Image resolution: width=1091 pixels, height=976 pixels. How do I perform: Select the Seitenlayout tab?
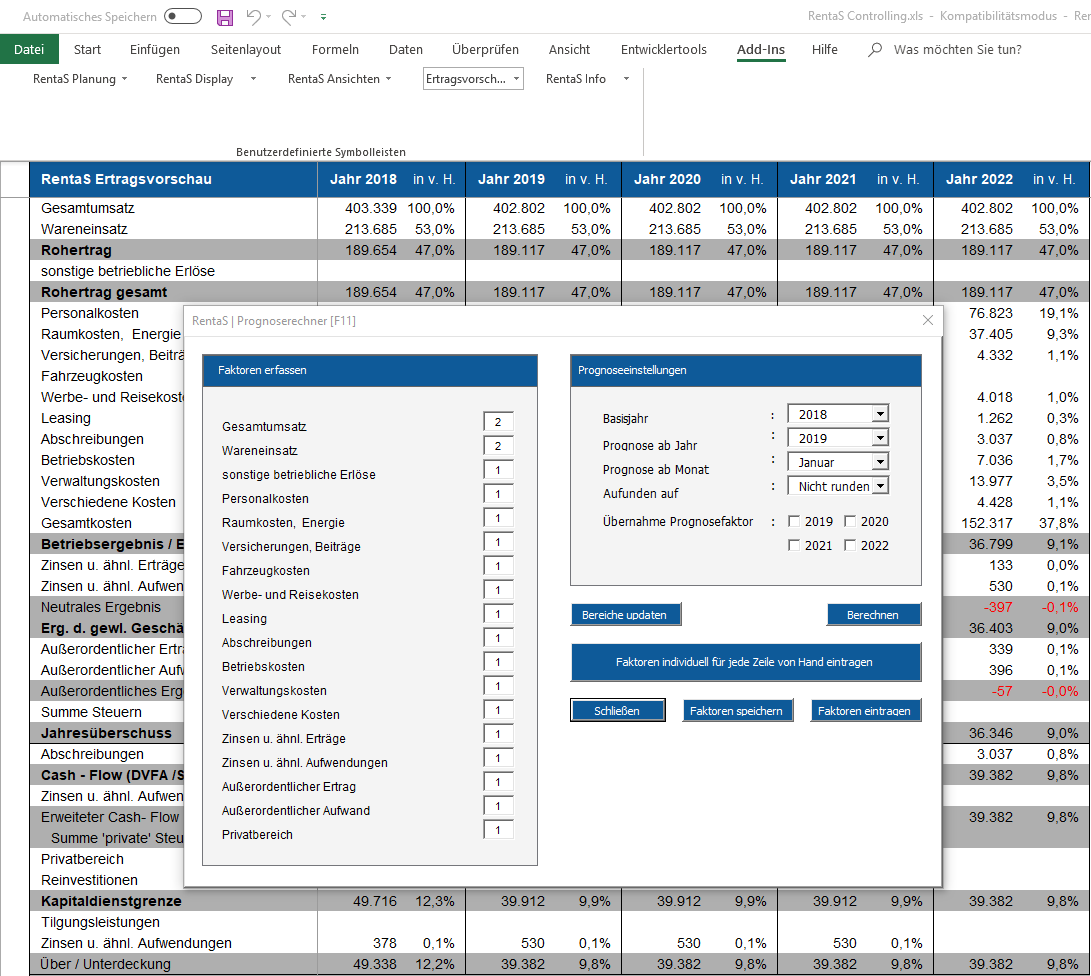click(246, 49)
